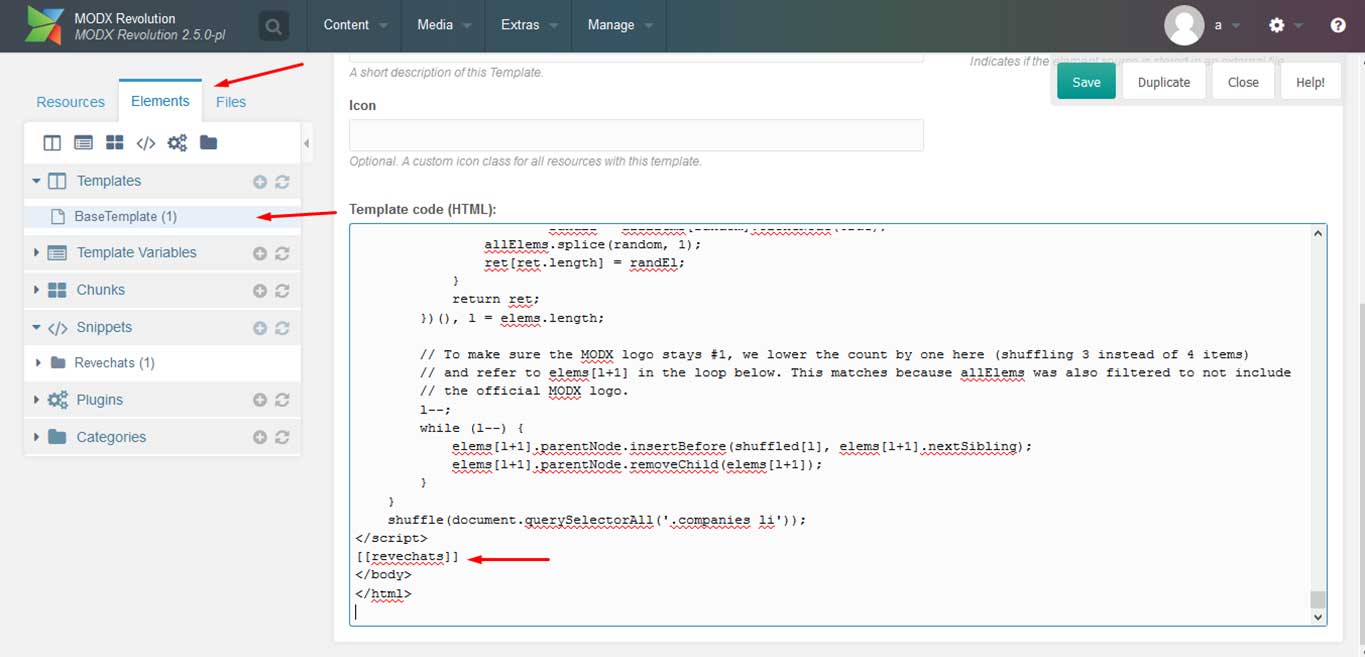1365x657 pixels.
Task: Refresh the Snippets tree node
Action: (x=282, y=328)
